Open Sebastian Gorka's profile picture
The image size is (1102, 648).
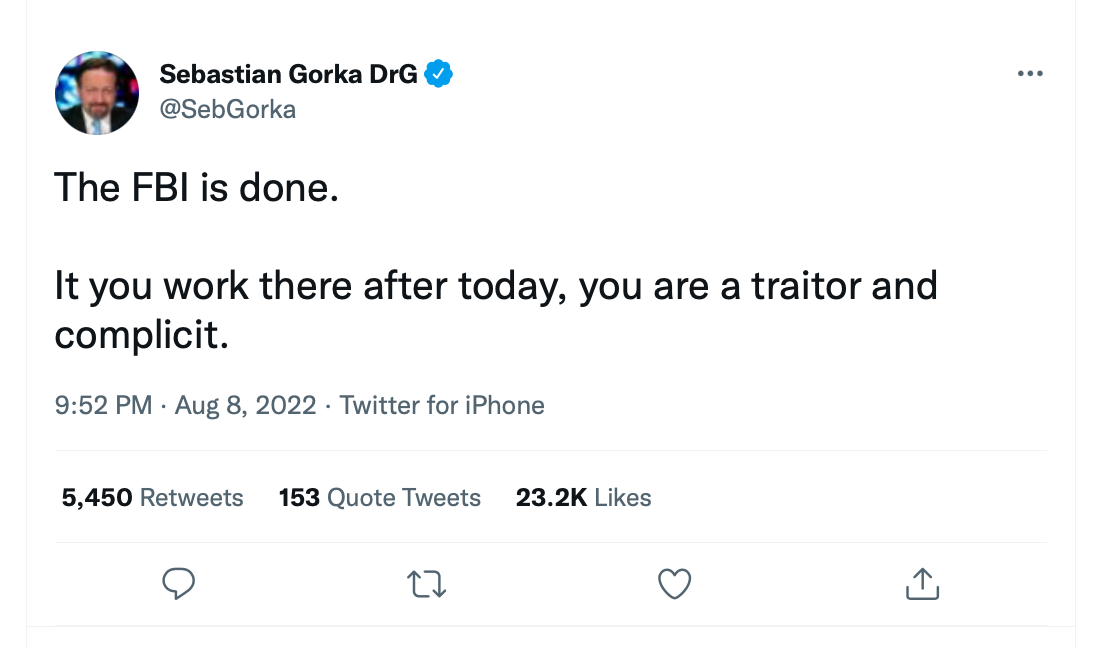coord(97,93)
